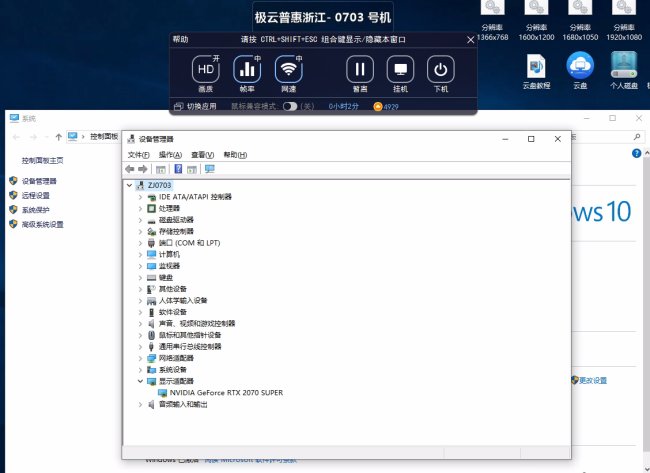Open 云盘 desktop icon
Viewport: 650px width, 473px height.
point(580,70)
